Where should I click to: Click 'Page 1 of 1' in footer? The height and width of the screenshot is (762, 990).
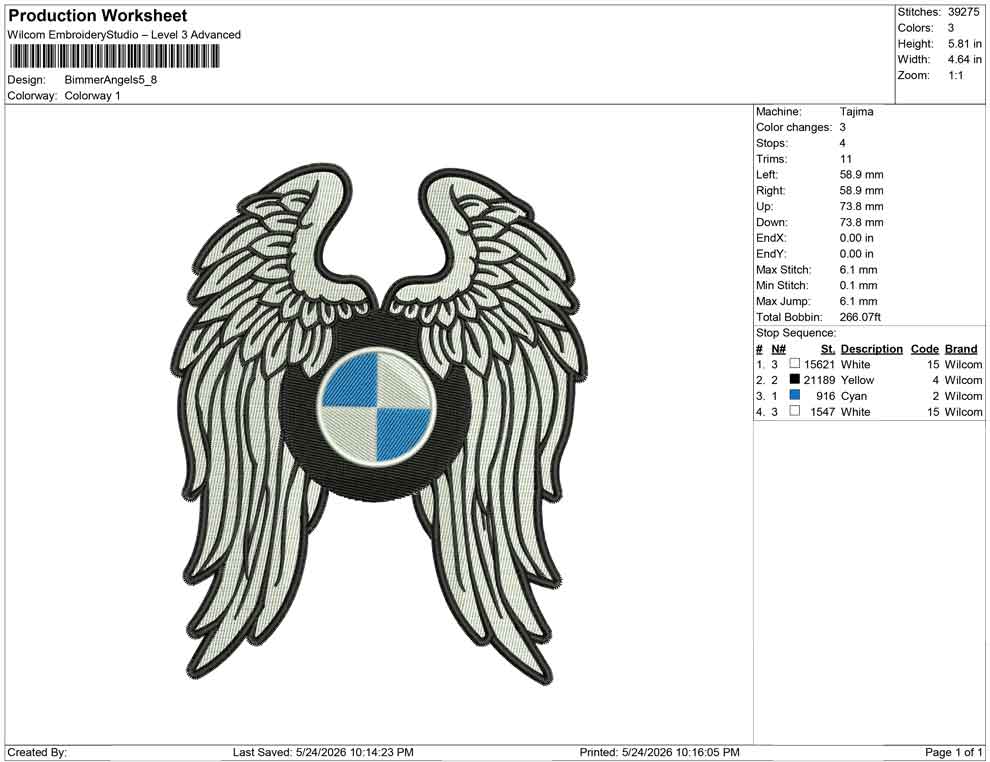(954, 752)
